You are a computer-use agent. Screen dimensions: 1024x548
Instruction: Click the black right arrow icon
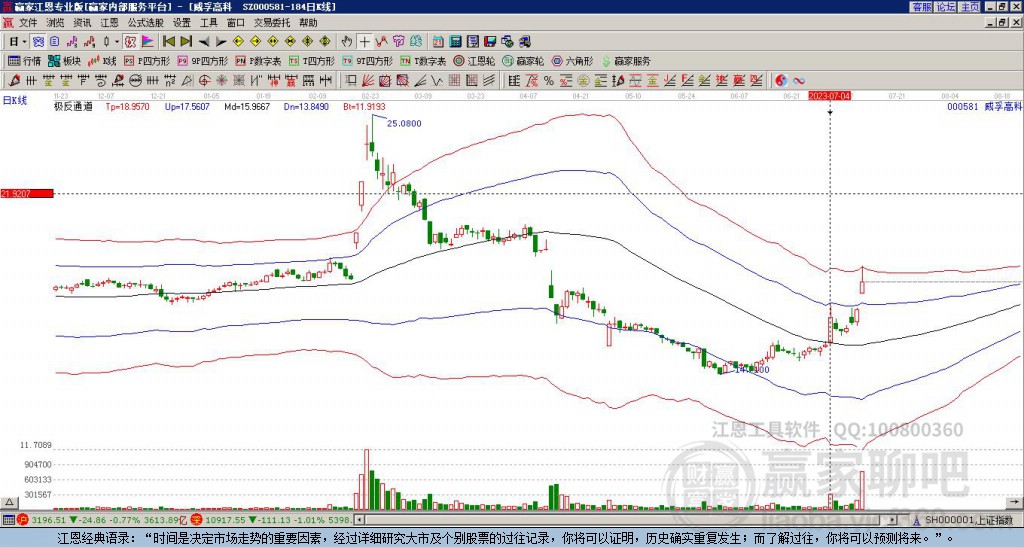(221, 42)
